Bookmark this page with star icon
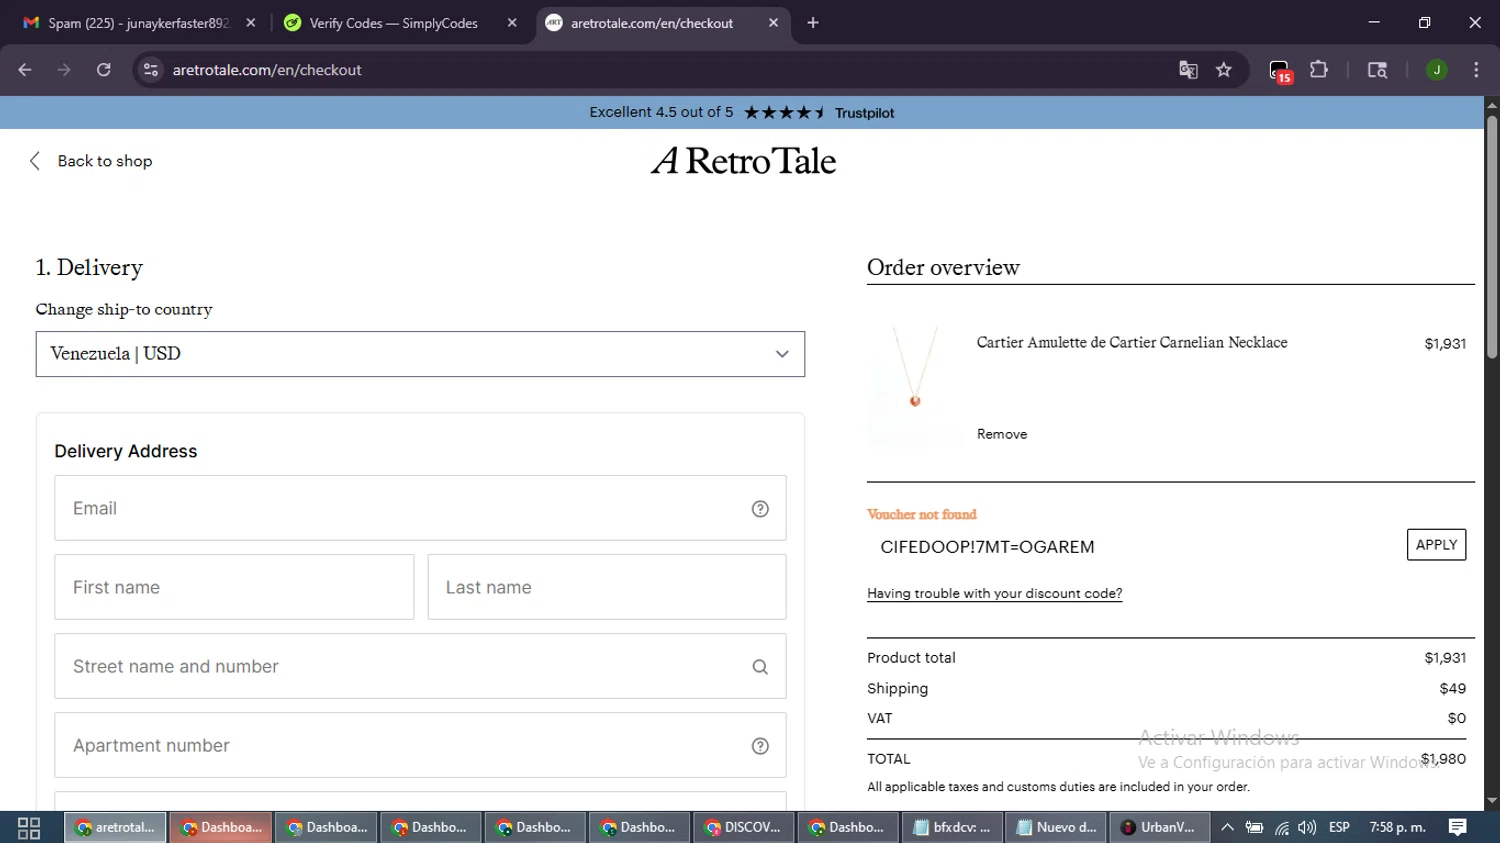Screen dimensions: 1500x843 coord(1224,70)
